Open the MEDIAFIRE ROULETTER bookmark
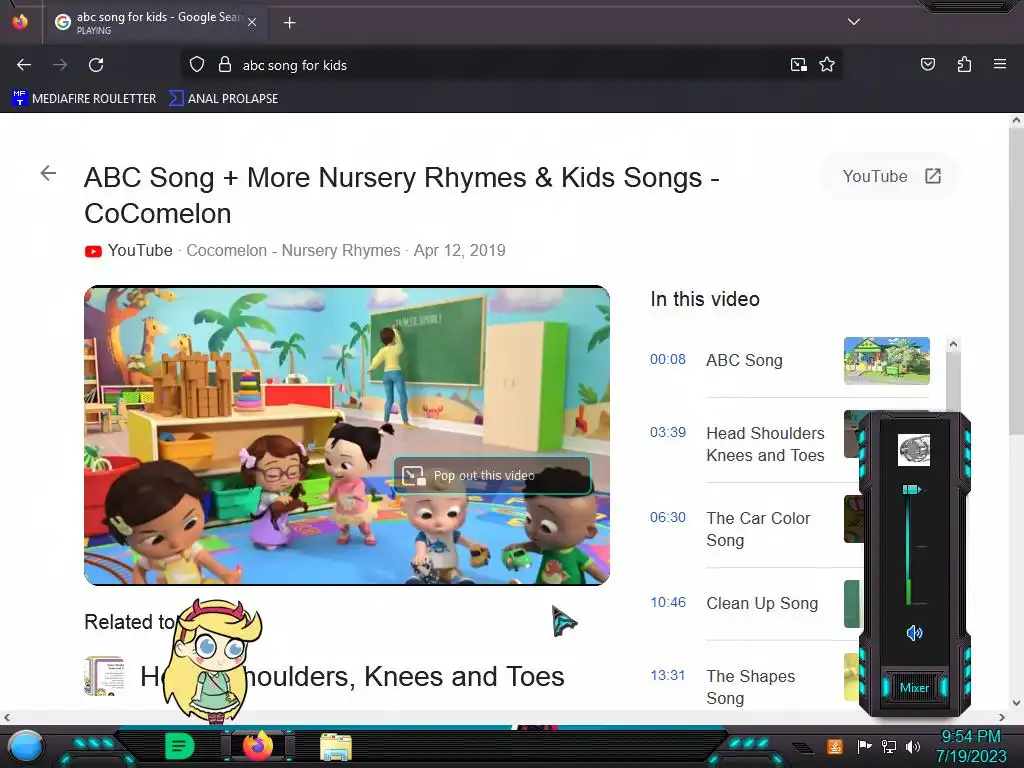 [x=84, y=99]
